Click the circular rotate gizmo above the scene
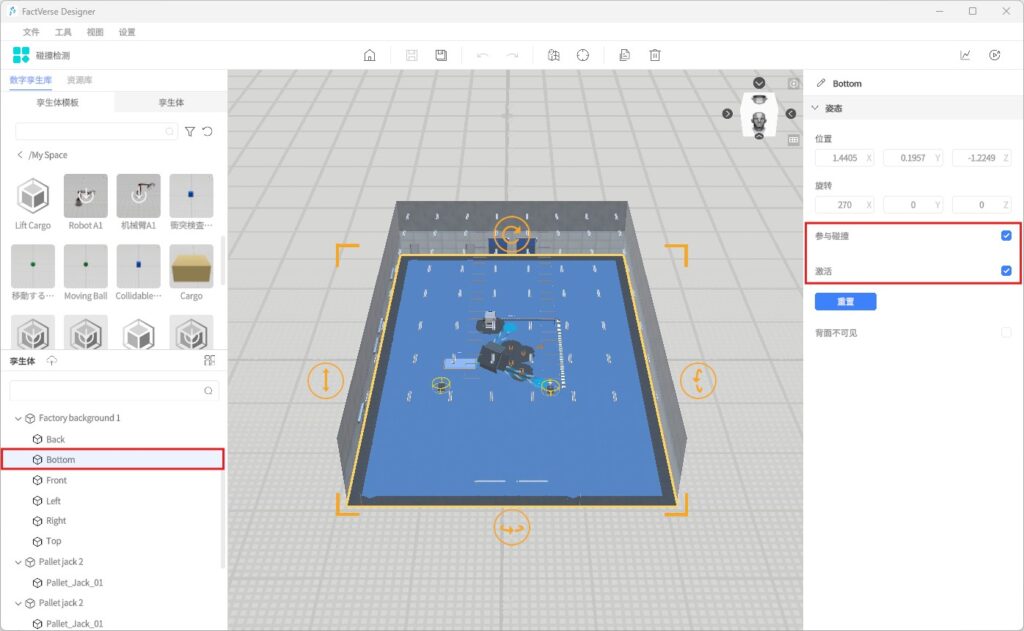This screenshot has height=631, width=1024. tap(512, 235)
